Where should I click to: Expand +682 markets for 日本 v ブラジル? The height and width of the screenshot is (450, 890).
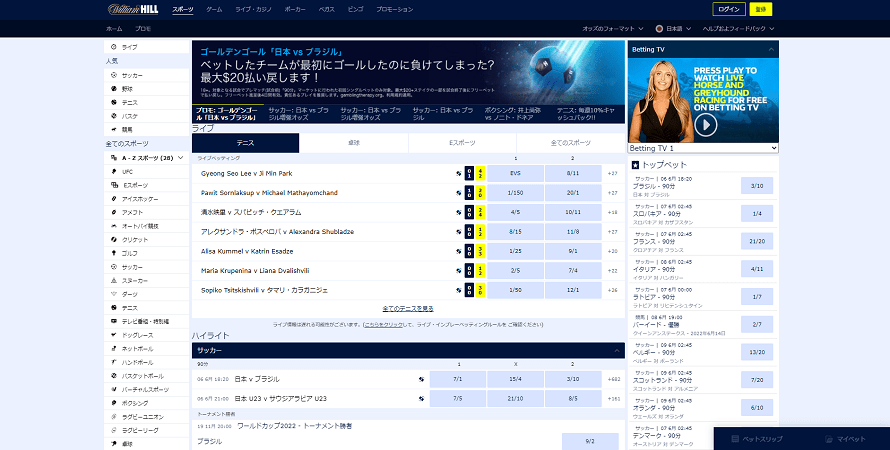click(614, 379)
